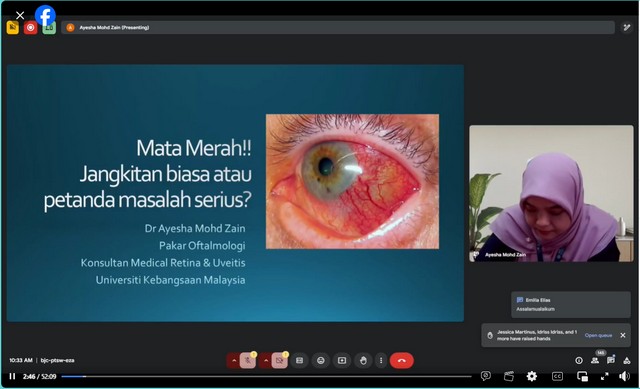The image size is (640, 389).
Task: Click the Open queue link
Action: click(598, 335)
